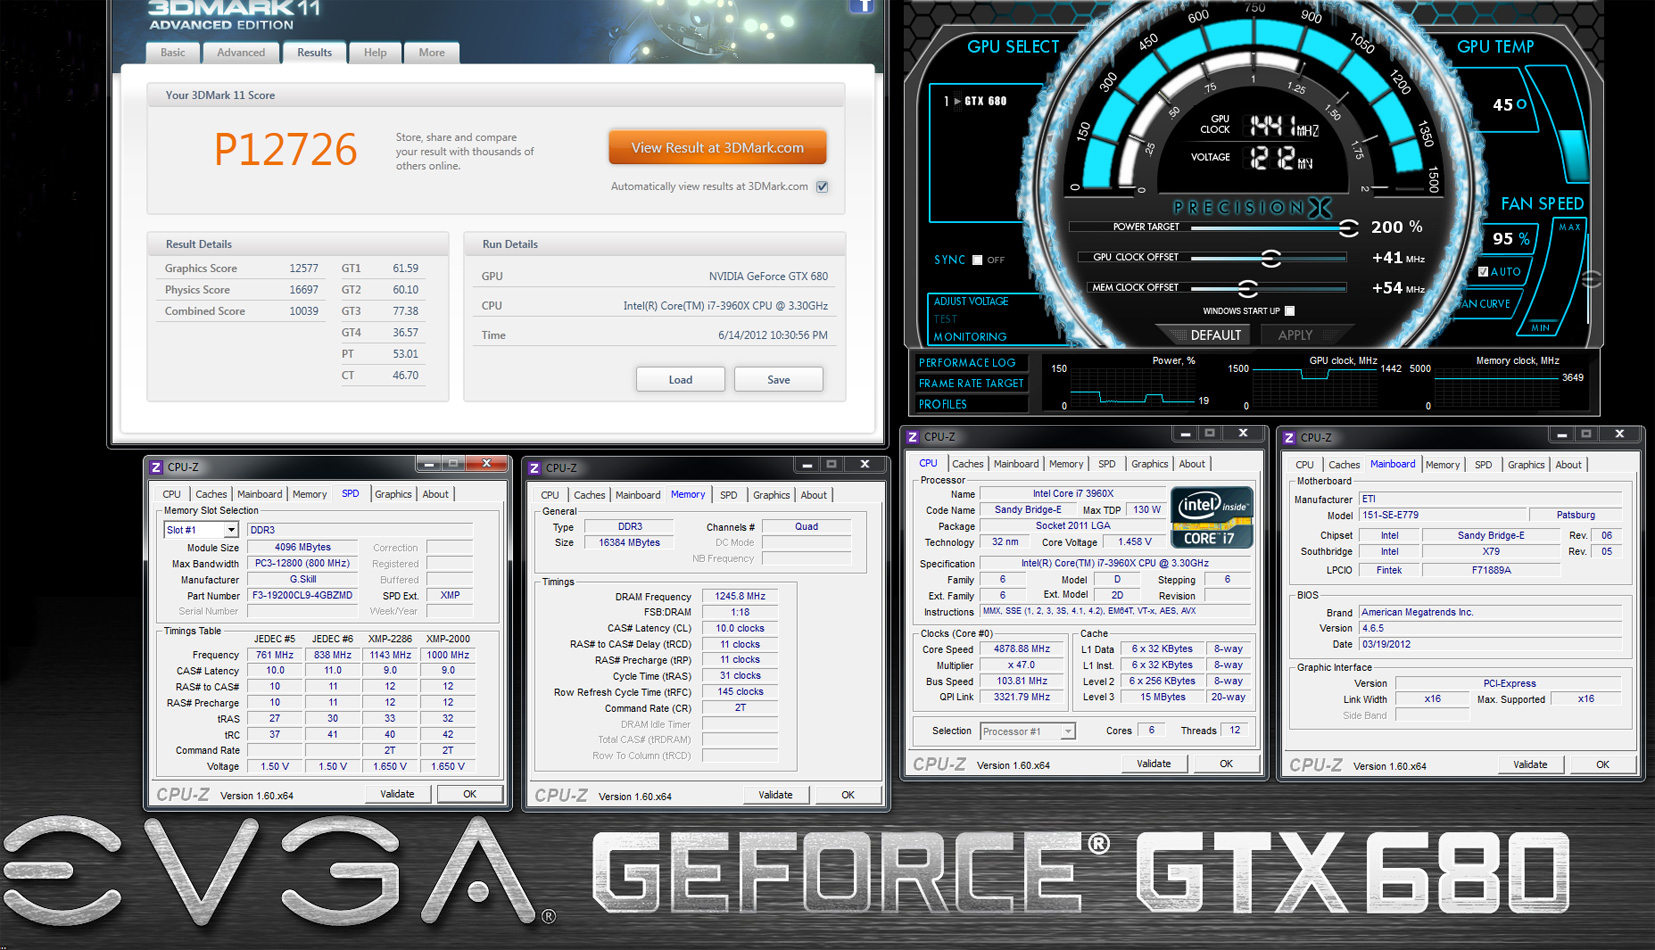Click OK in CPU-Z Memory window
This screenshot has height=950, width=1655.
coord(848,795)
